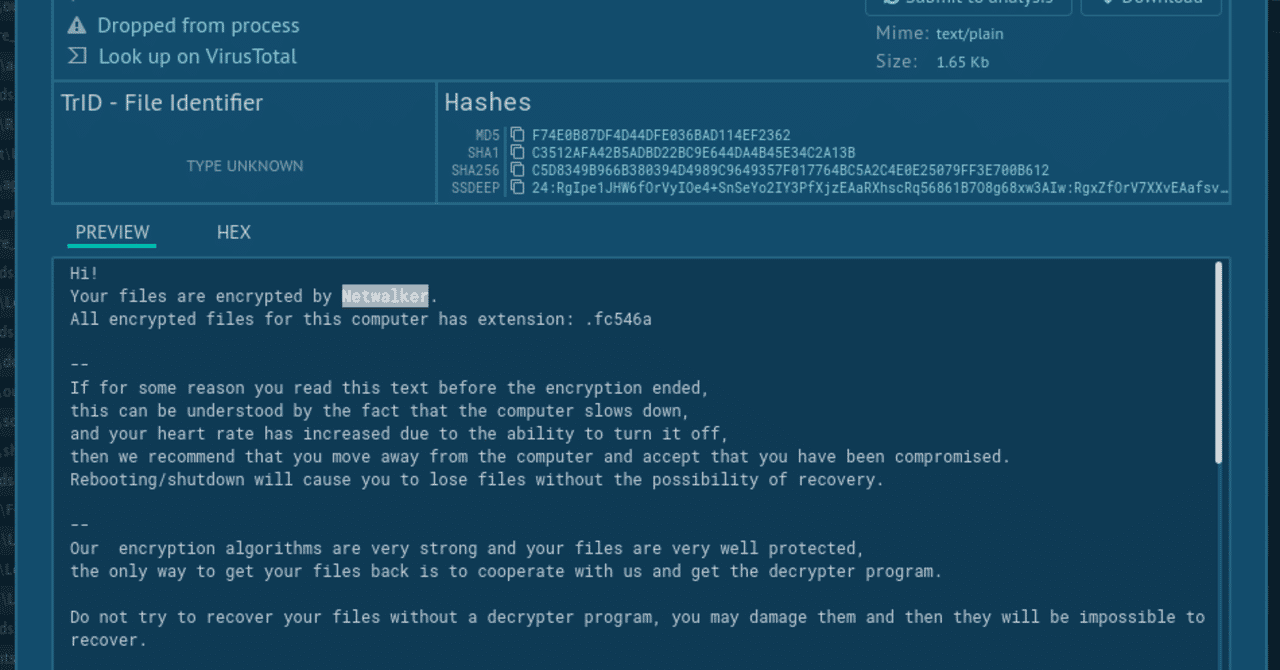Click the preview pane vertical scrollbar
Screen dimensions: 1280x670
[1218, 362]
